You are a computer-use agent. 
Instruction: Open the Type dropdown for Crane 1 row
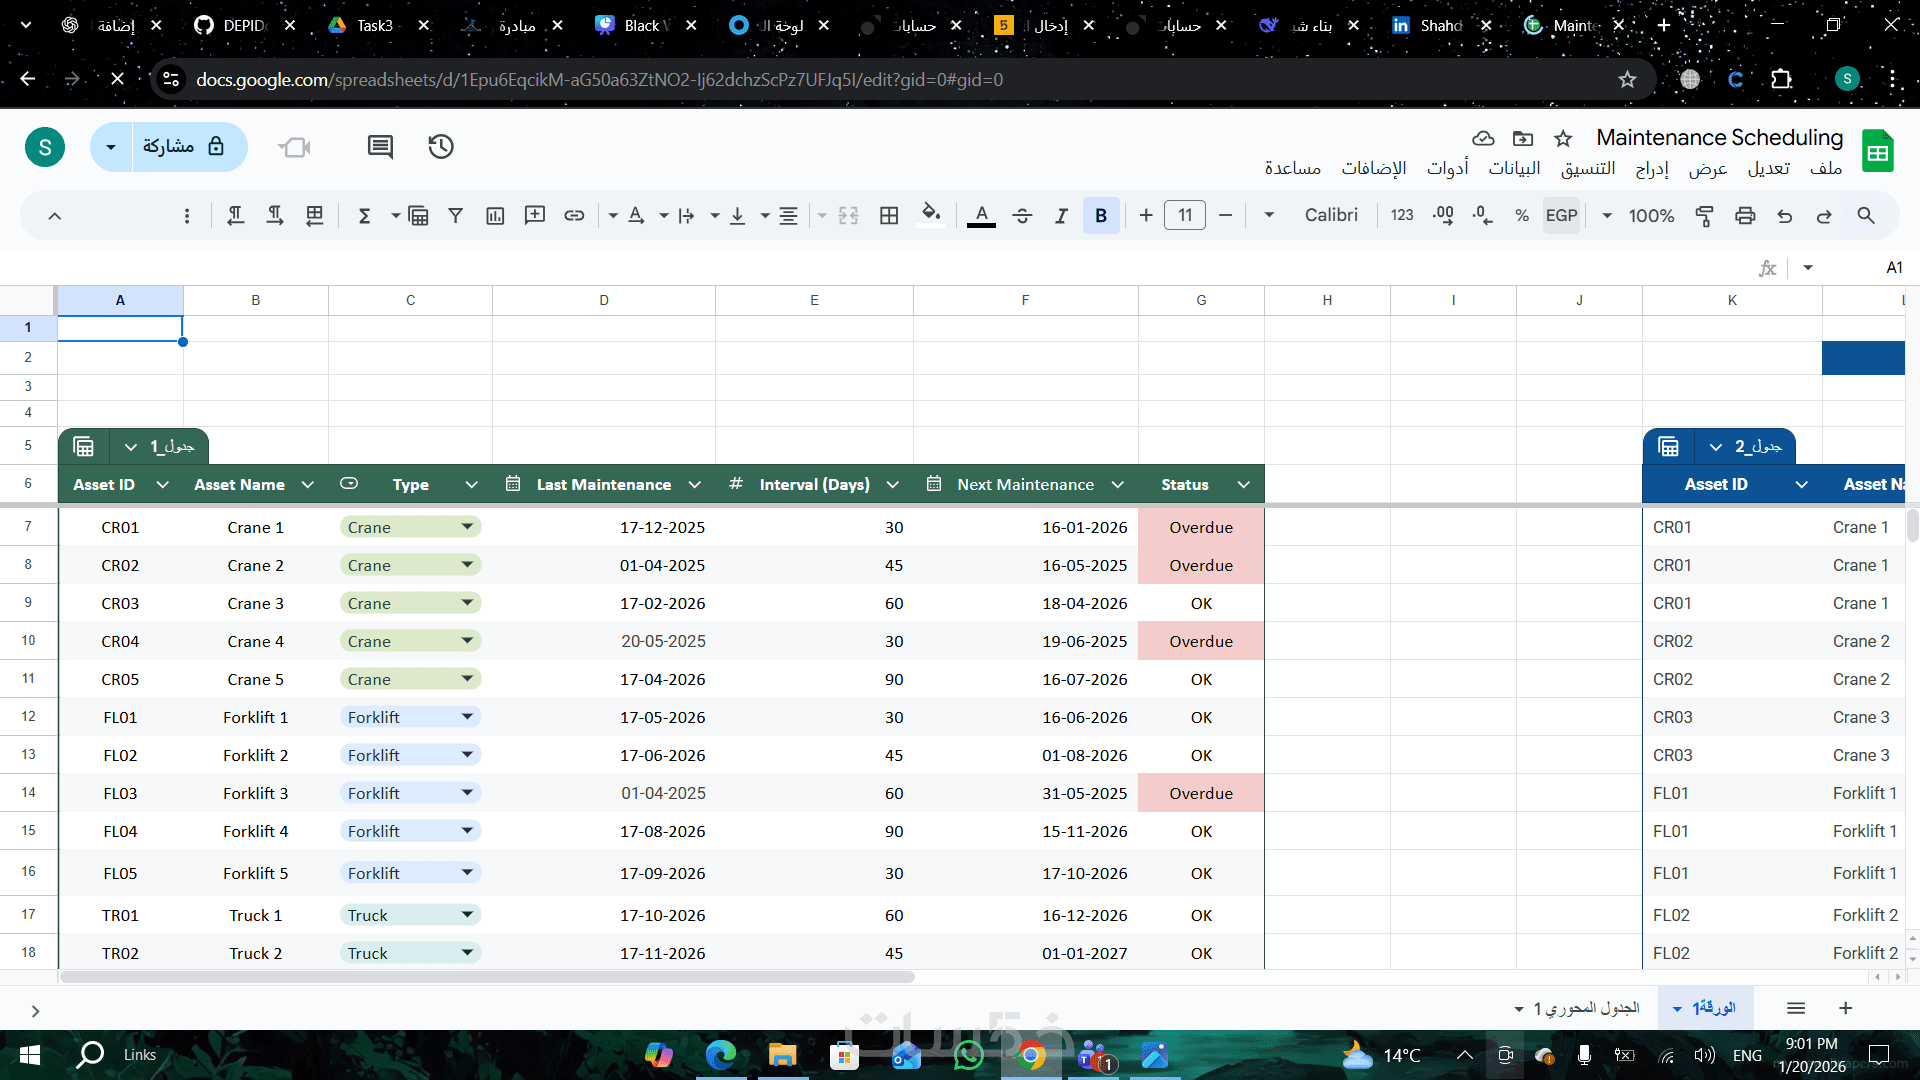click(x=467, y=527)
